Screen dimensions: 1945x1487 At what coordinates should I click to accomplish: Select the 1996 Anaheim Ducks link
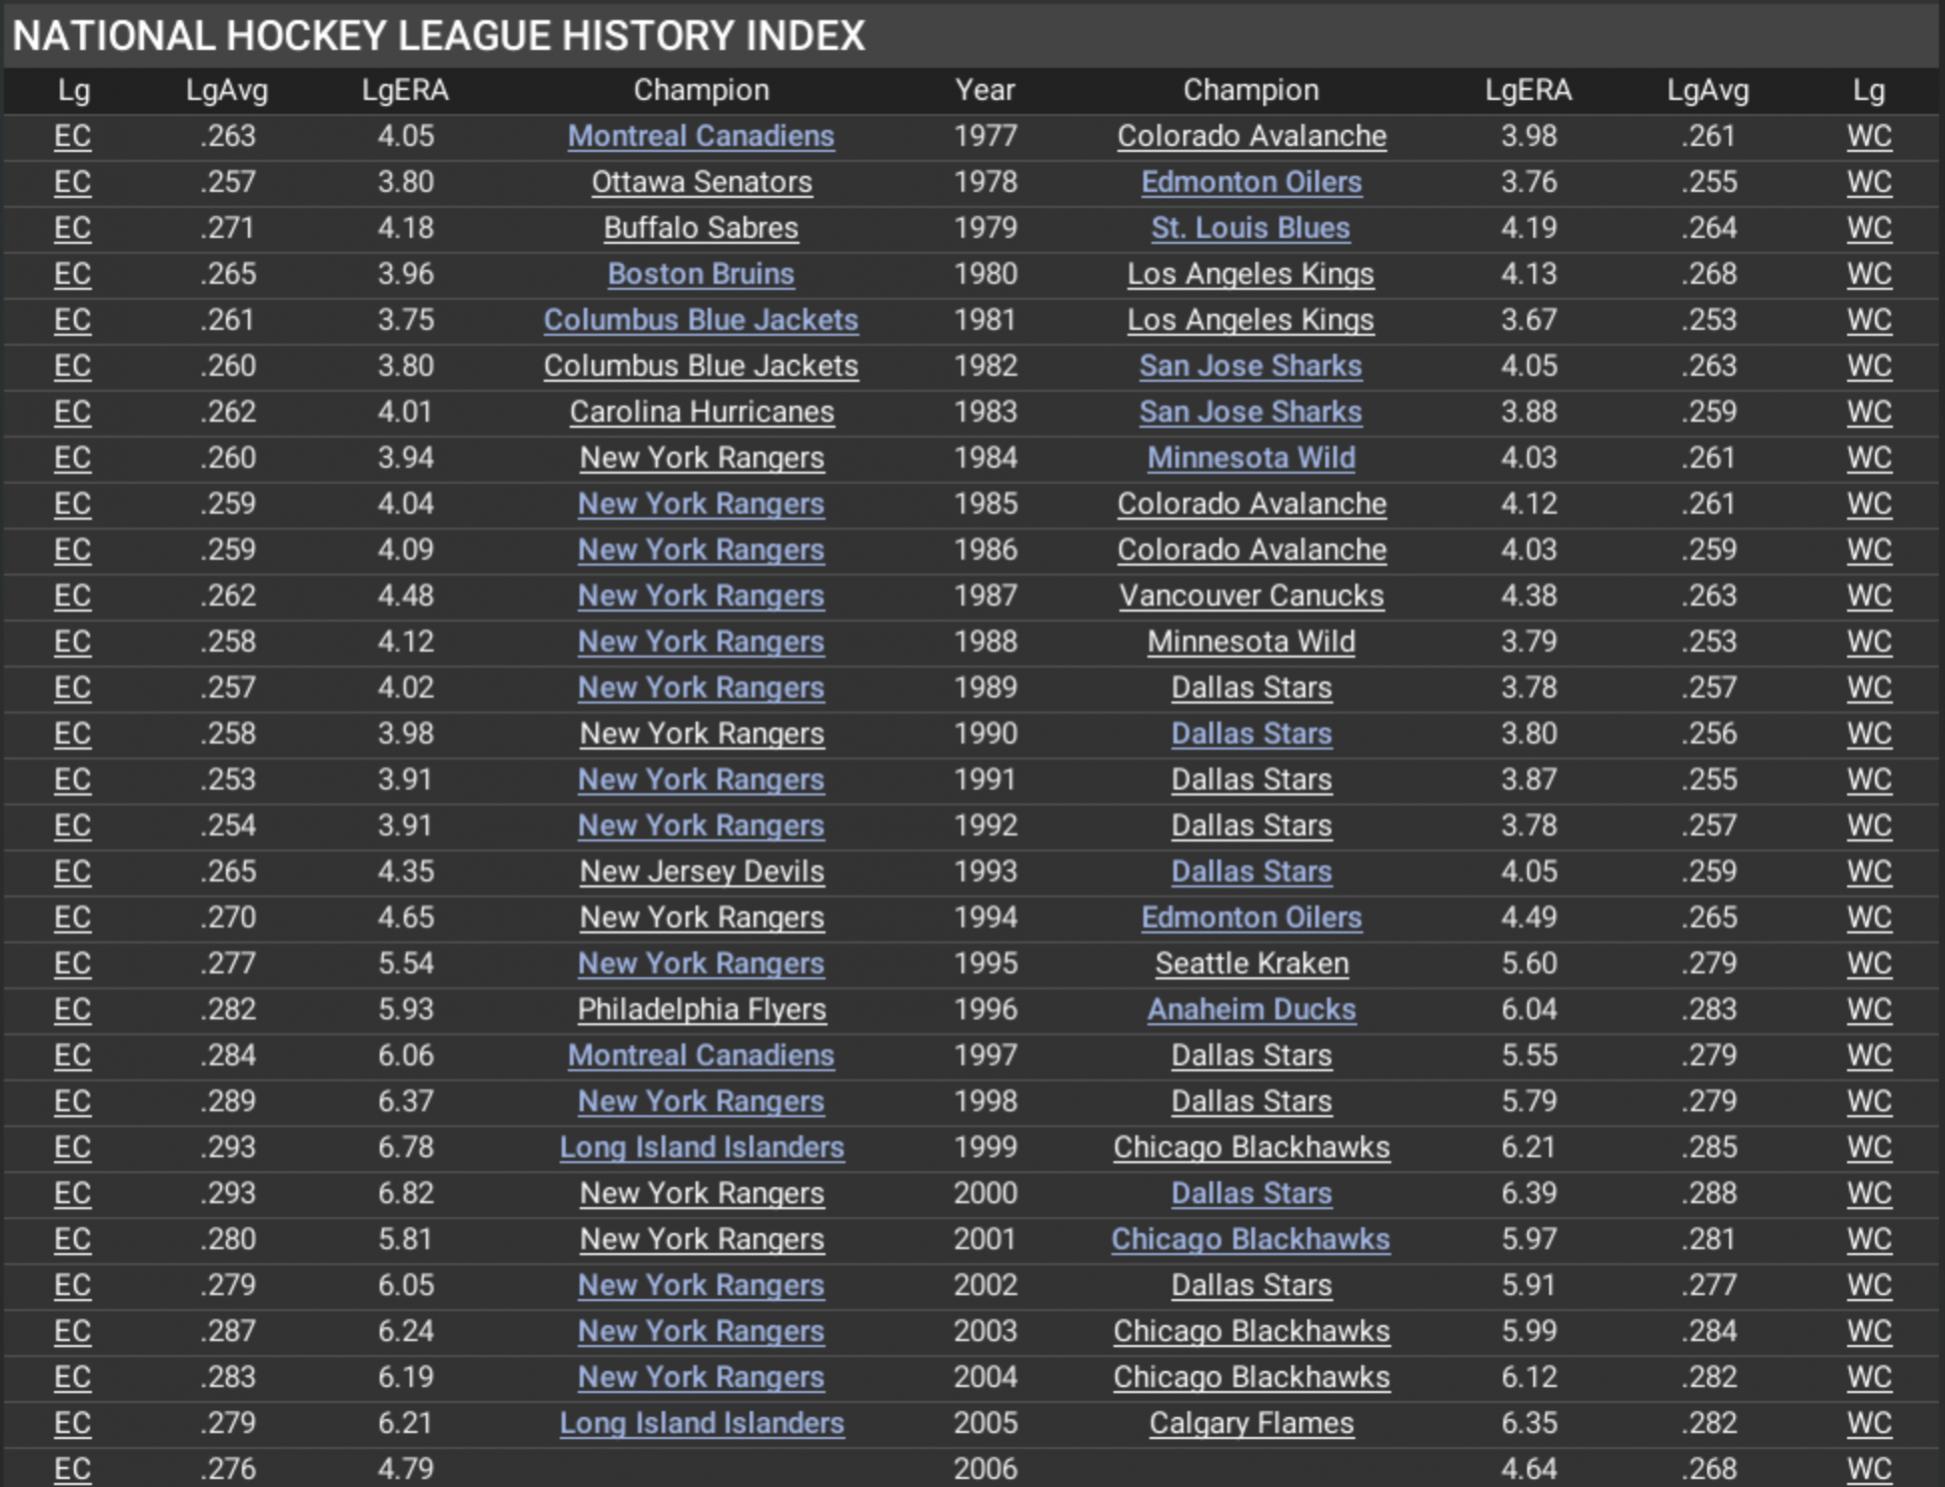pos(1250,1010)
